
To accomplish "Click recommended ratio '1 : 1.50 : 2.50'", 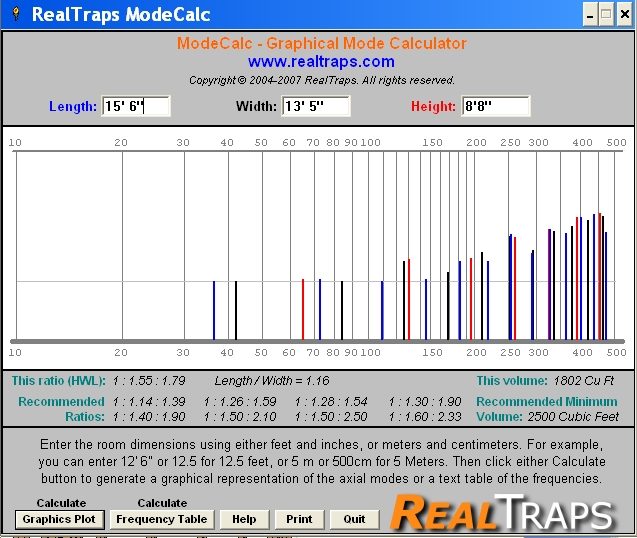I will pyautogui.click(x=331, y=417).
